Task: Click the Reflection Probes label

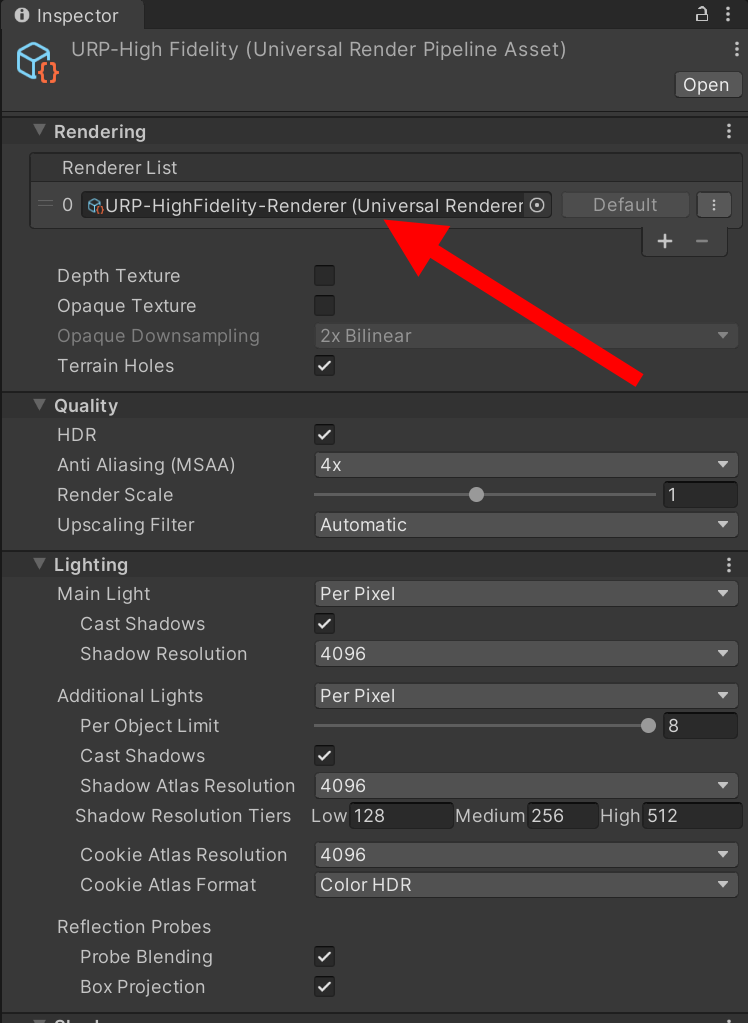Action: pos(134,926)
